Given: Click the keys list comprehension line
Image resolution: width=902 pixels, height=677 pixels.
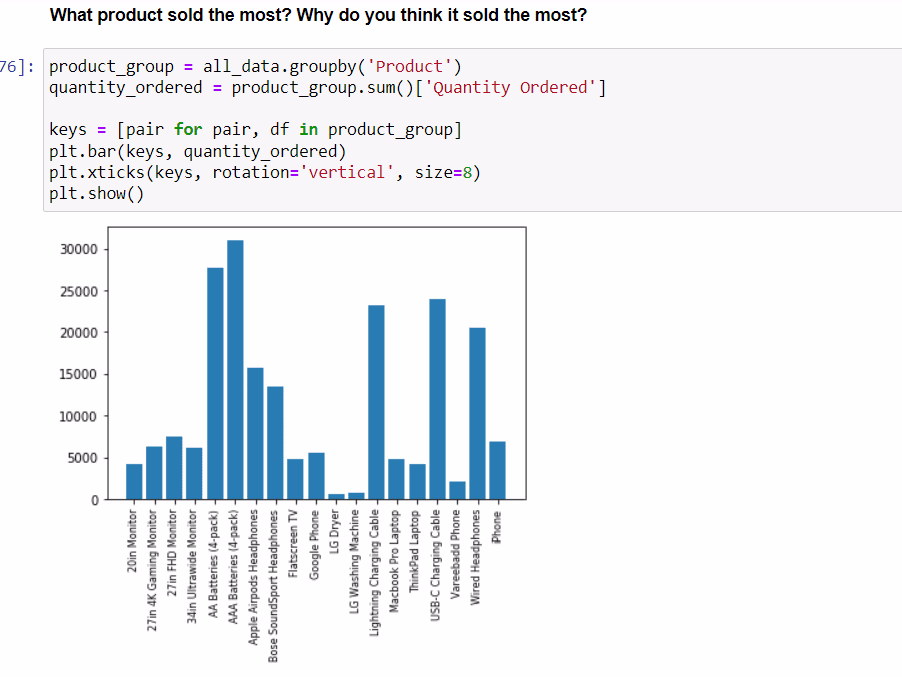Looking at the screenshot, I should [x=255, y=130].
